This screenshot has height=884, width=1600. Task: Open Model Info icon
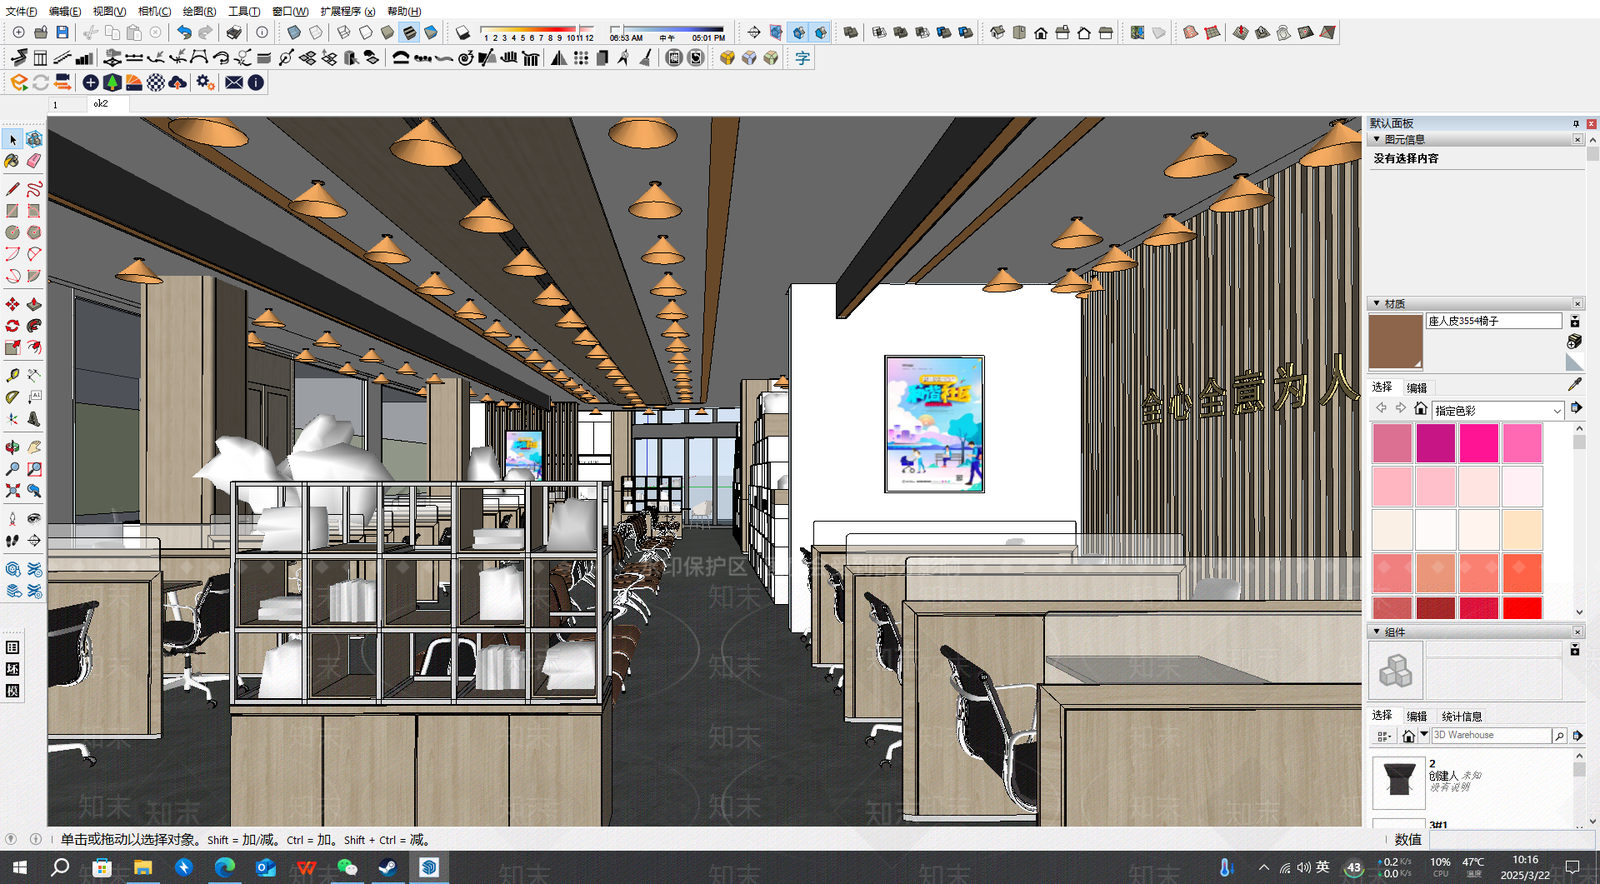262,32
